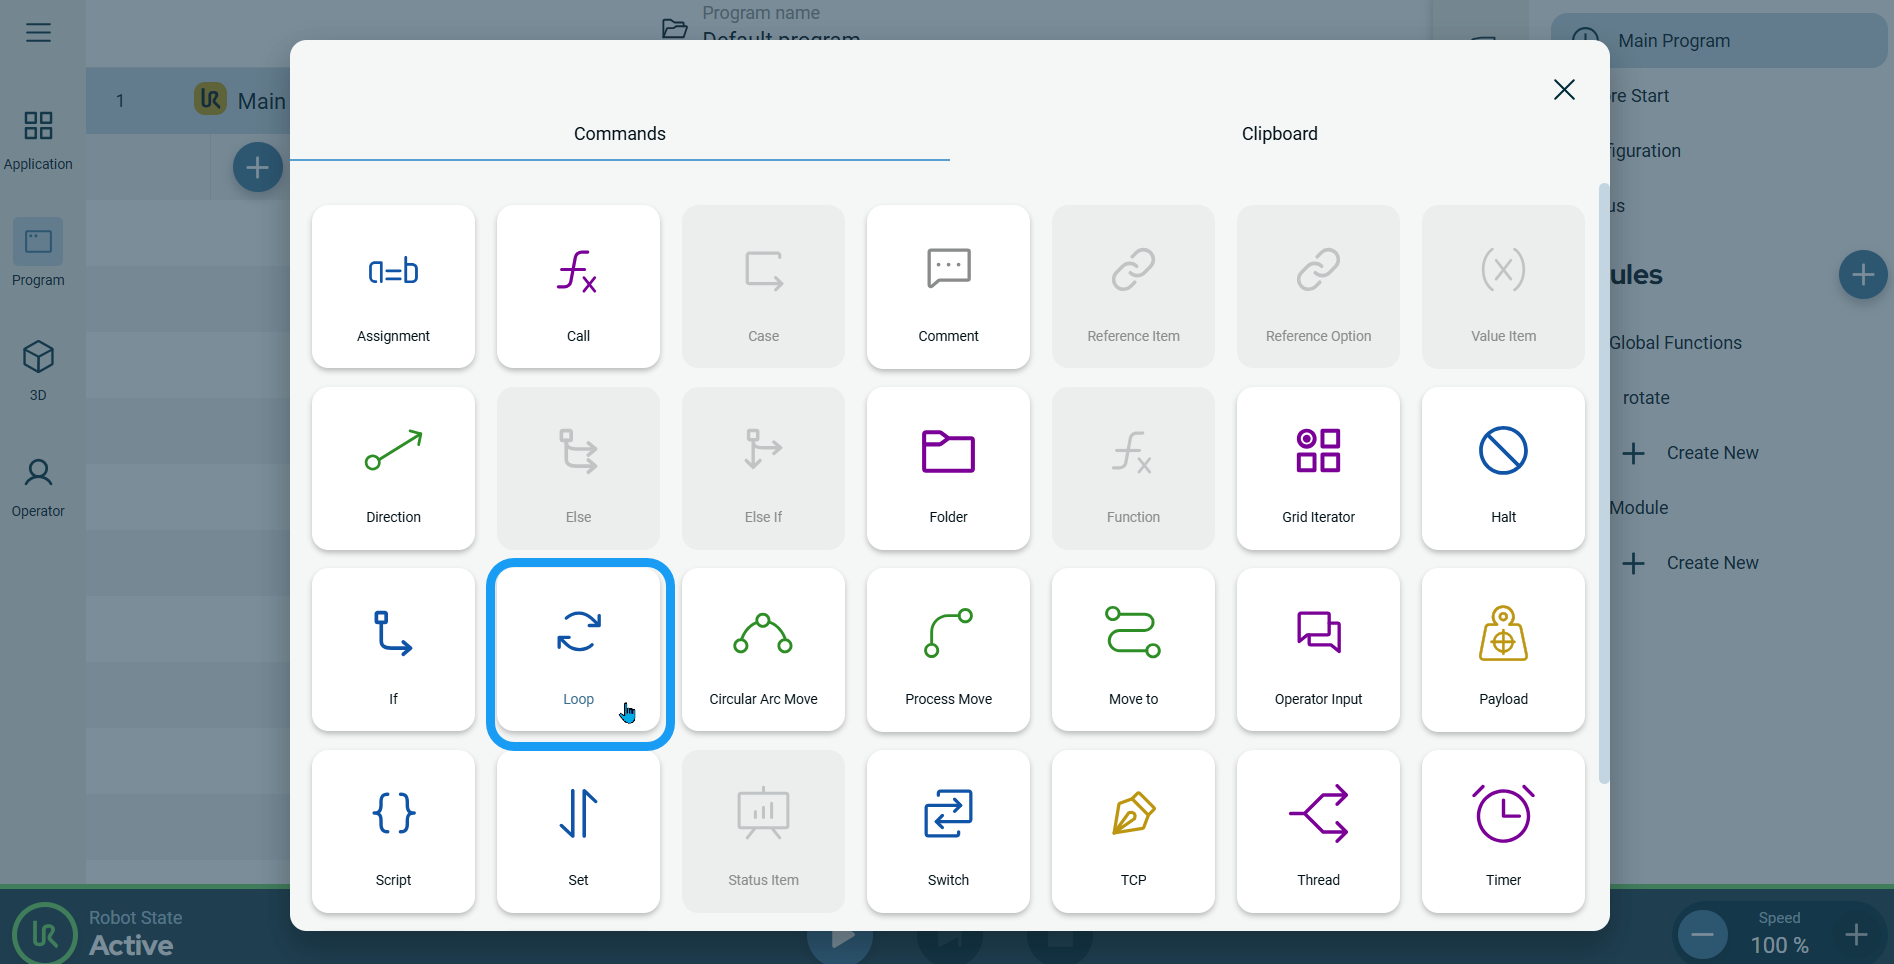Select the Payload command tile
The image size is (1894, 964).
(x=1503, y=651)
